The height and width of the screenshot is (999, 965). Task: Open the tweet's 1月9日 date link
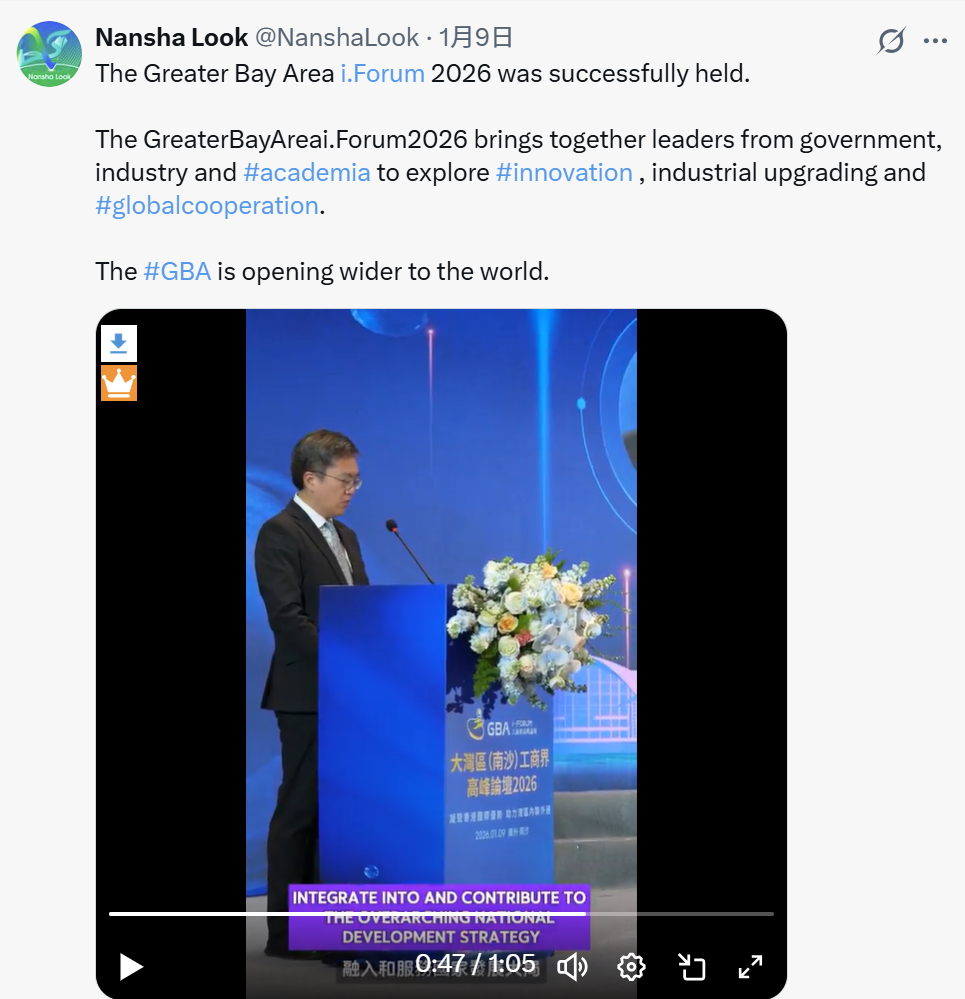click(x=475, y=38)
